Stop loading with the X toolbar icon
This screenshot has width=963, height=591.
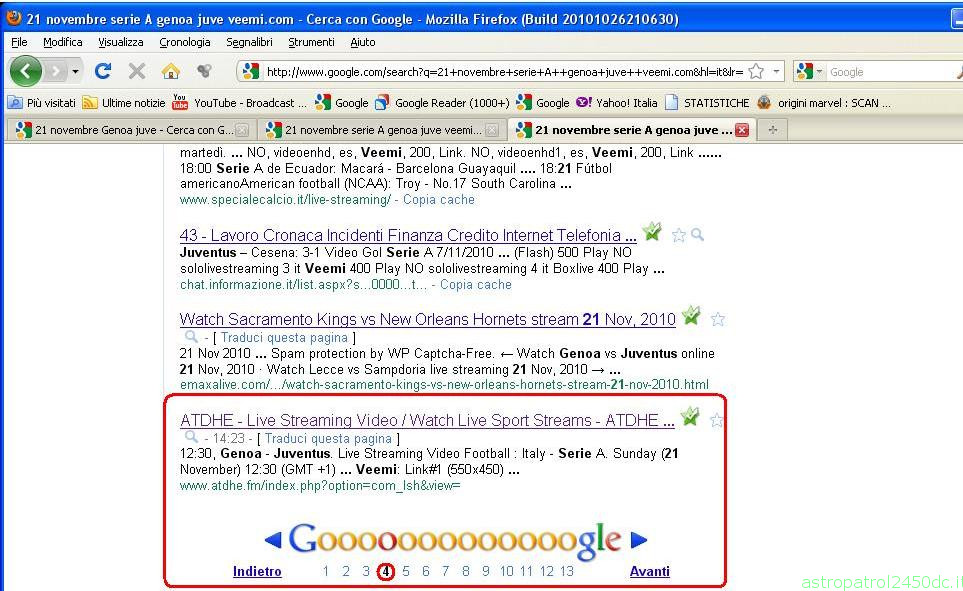tap(136, 71)
